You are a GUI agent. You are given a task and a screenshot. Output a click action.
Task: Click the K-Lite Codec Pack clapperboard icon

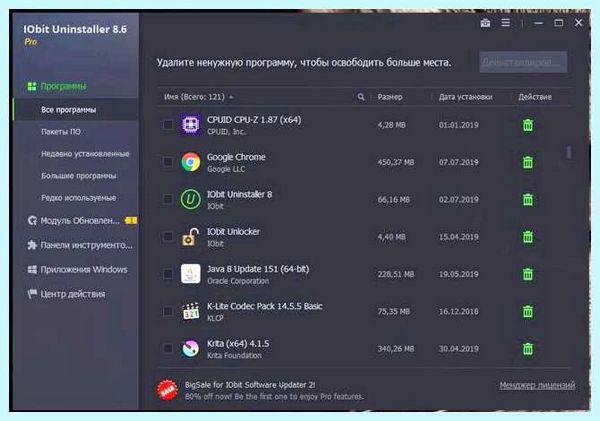[x=191, y=311]
